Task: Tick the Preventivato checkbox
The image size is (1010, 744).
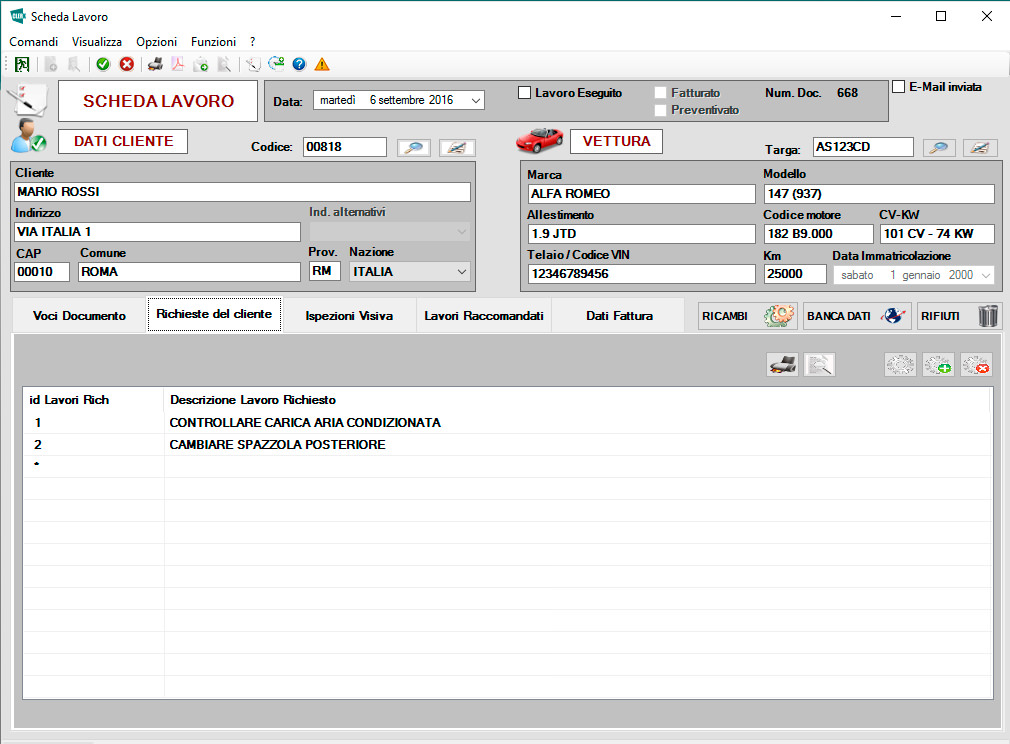Action: pos(660,110)
